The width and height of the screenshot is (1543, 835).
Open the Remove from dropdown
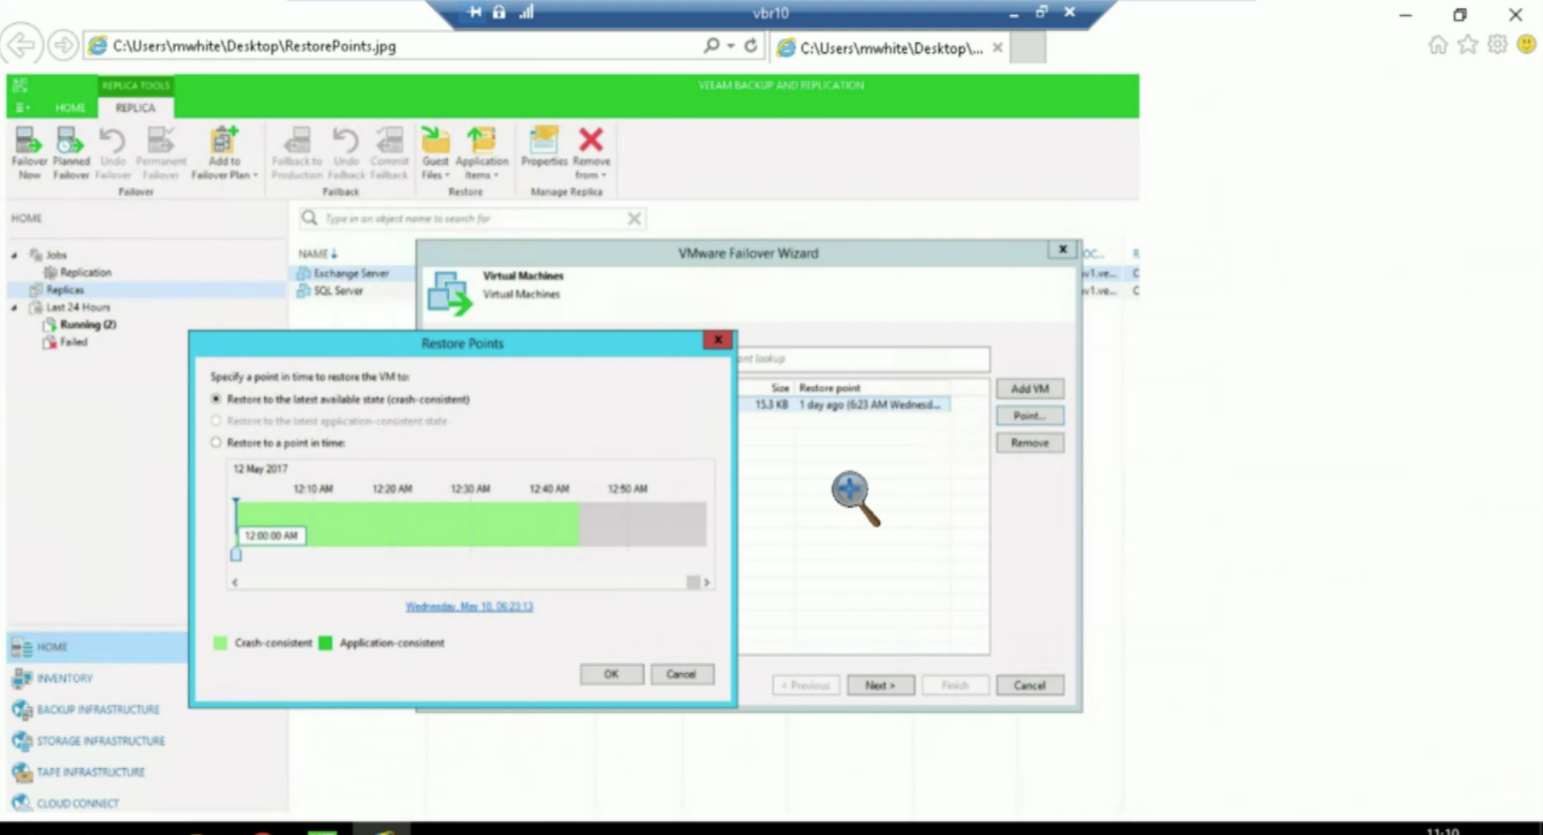pos(591,153)
